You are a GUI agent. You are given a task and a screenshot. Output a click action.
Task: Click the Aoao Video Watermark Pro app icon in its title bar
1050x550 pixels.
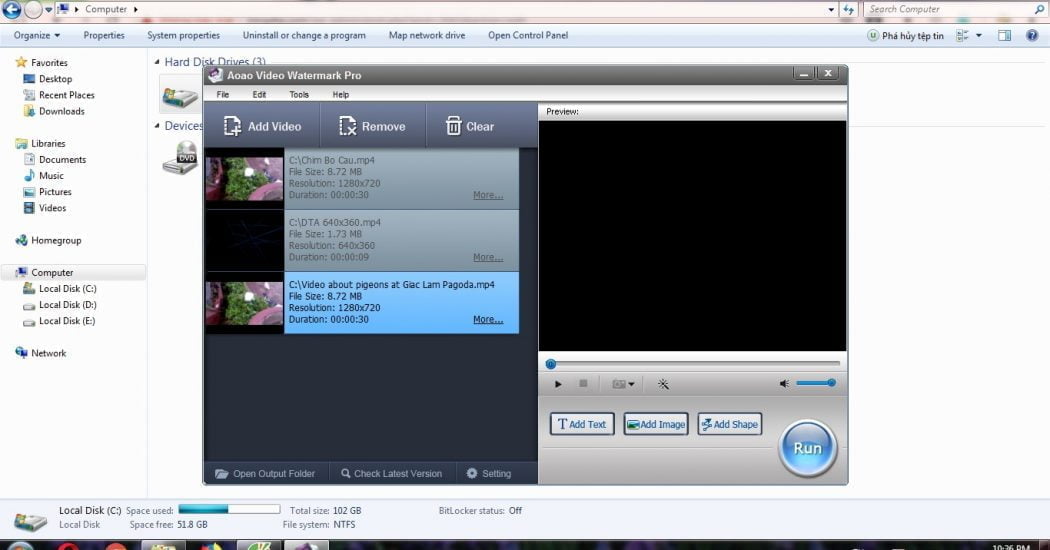point(215,75)
